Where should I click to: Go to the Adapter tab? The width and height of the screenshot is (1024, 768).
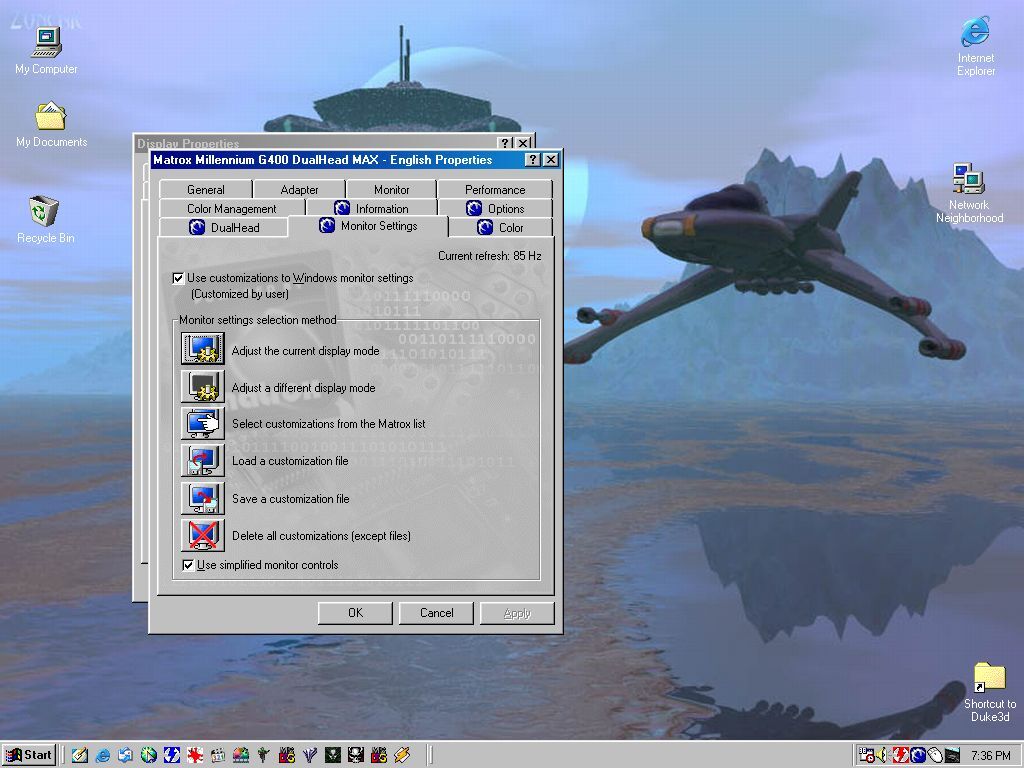(x=299, y=189)
